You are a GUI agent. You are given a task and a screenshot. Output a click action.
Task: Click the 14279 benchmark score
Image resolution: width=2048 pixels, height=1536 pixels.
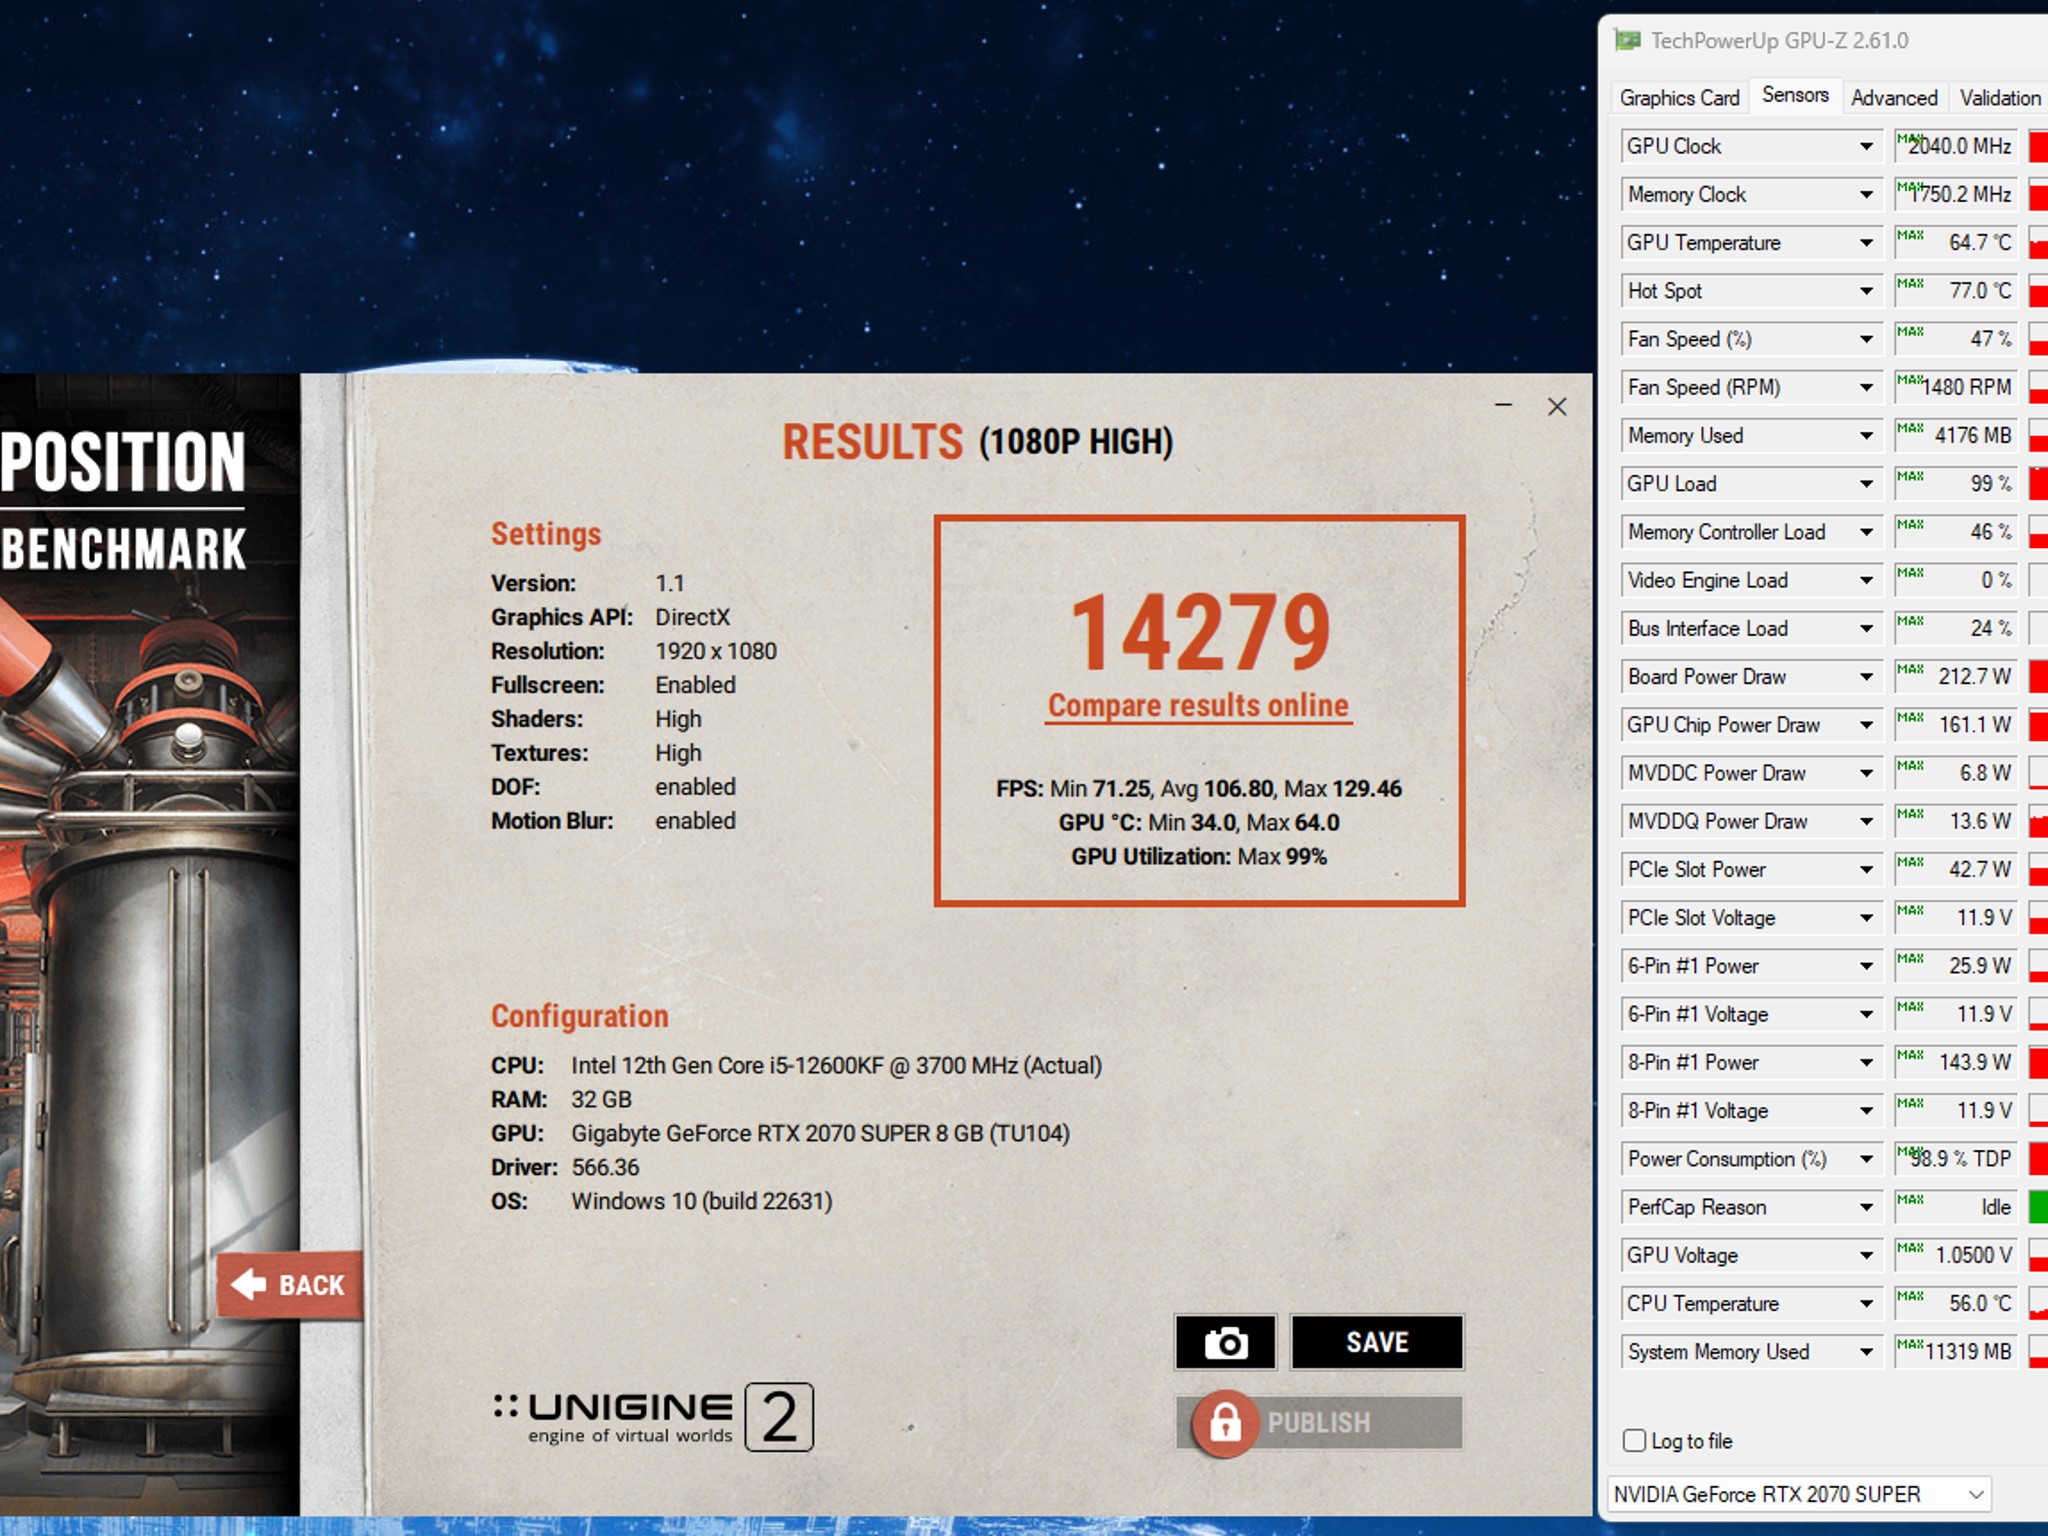pyautogui.click(x=1199, y=630)
